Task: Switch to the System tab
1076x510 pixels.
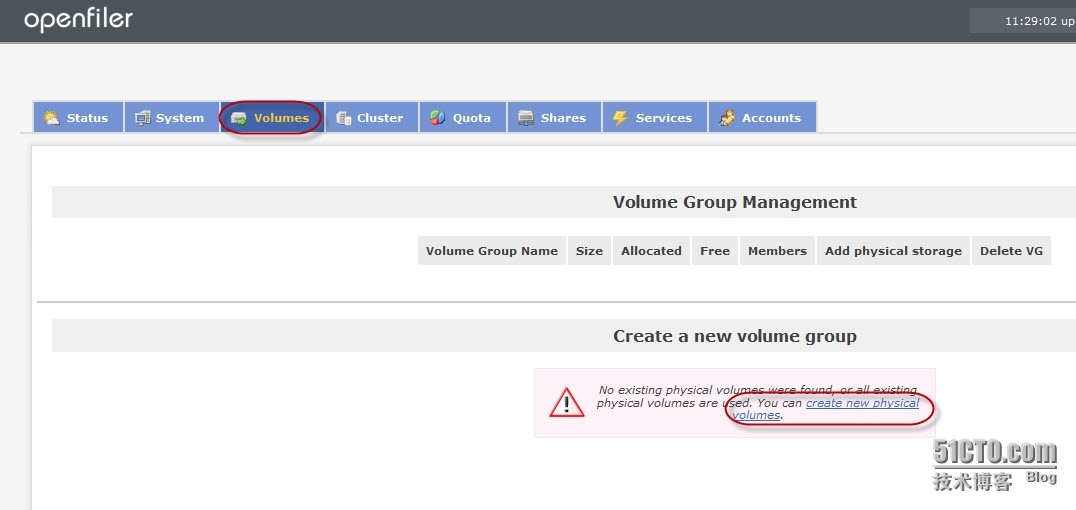Action: click(x=172, y=117)
